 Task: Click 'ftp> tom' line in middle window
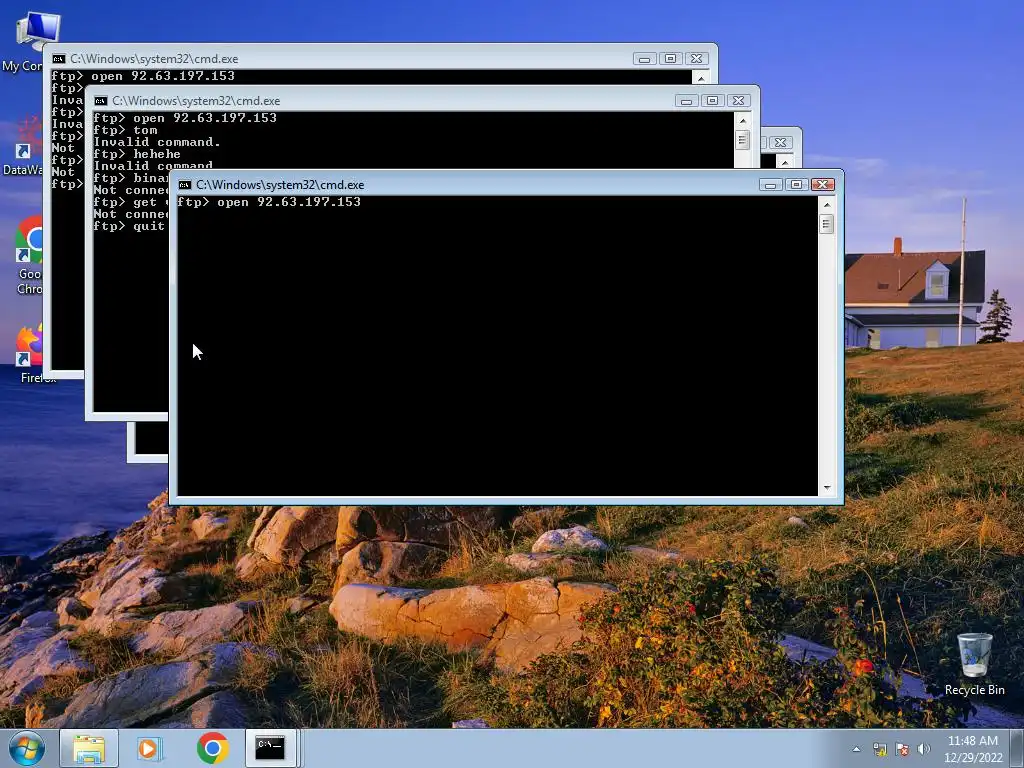tap(125, 130)
